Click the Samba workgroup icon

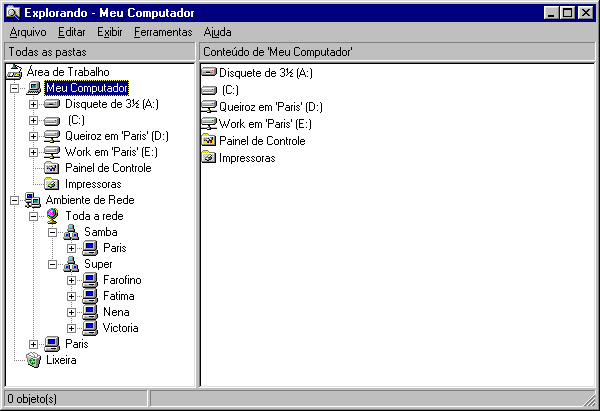71,232
